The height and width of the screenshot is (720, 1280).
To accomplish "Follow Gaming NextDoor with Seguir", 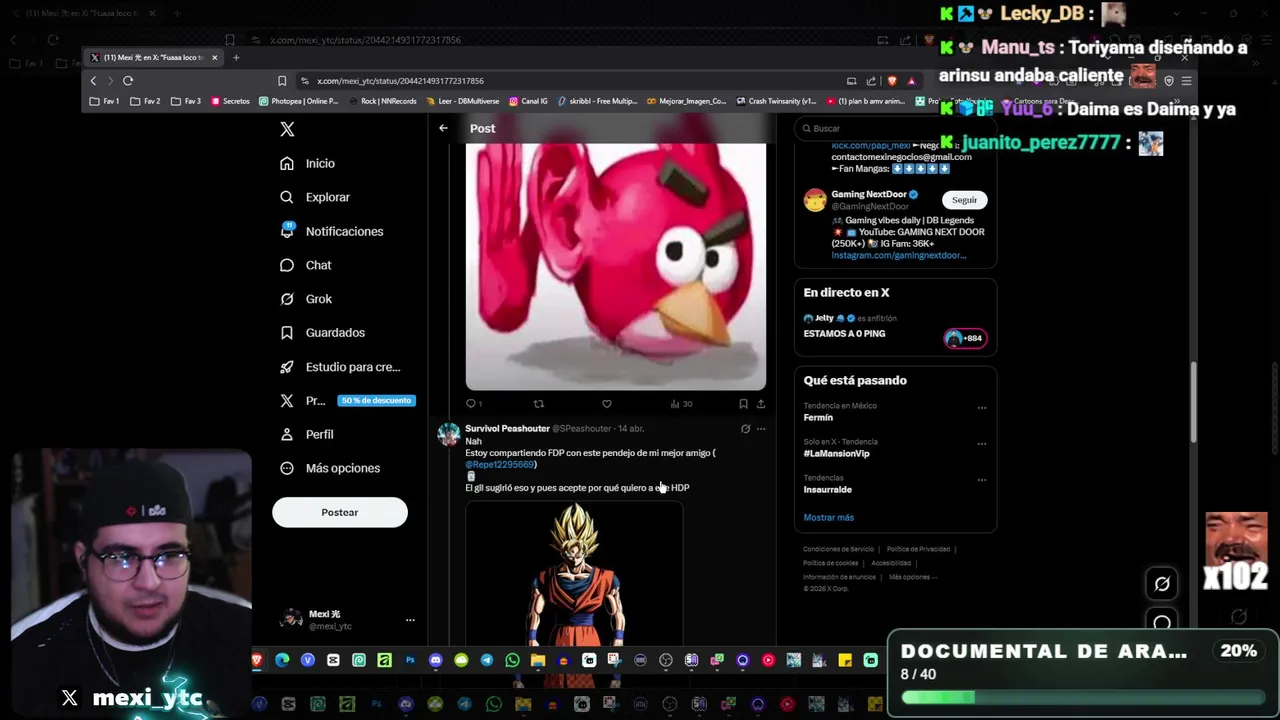I will point(964,200).
